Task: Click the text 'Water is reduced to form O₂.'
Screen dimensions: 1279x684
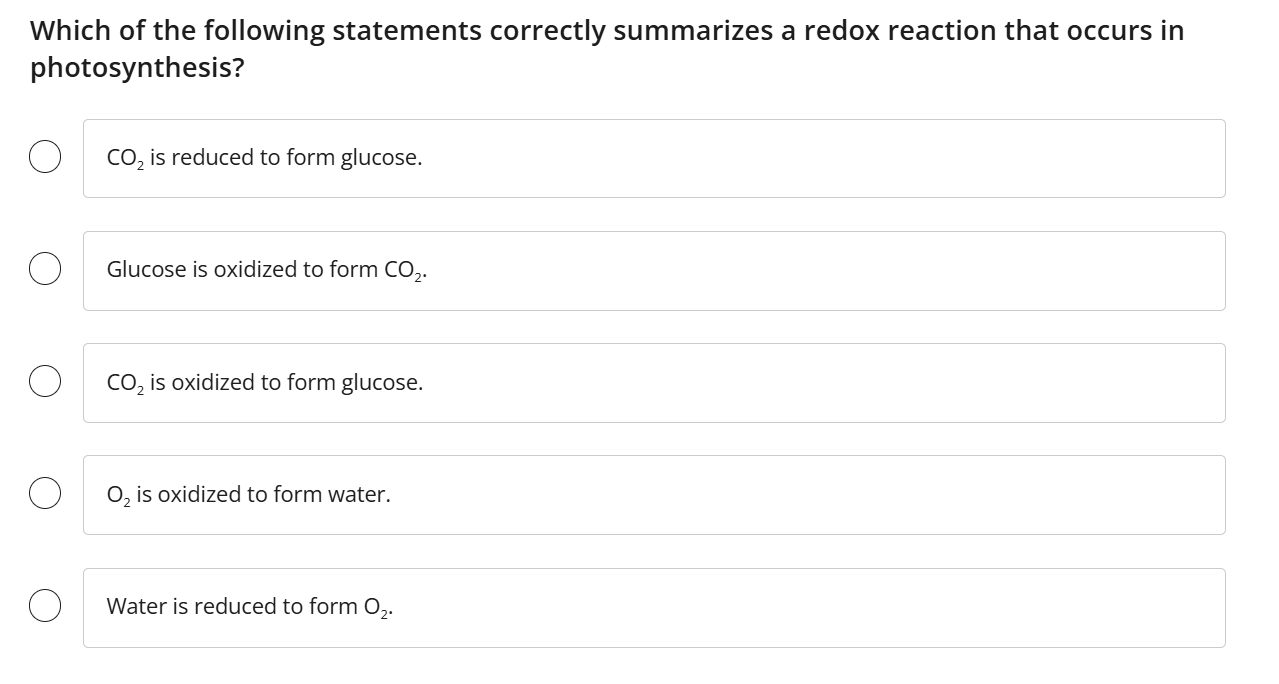Action: 249,606
